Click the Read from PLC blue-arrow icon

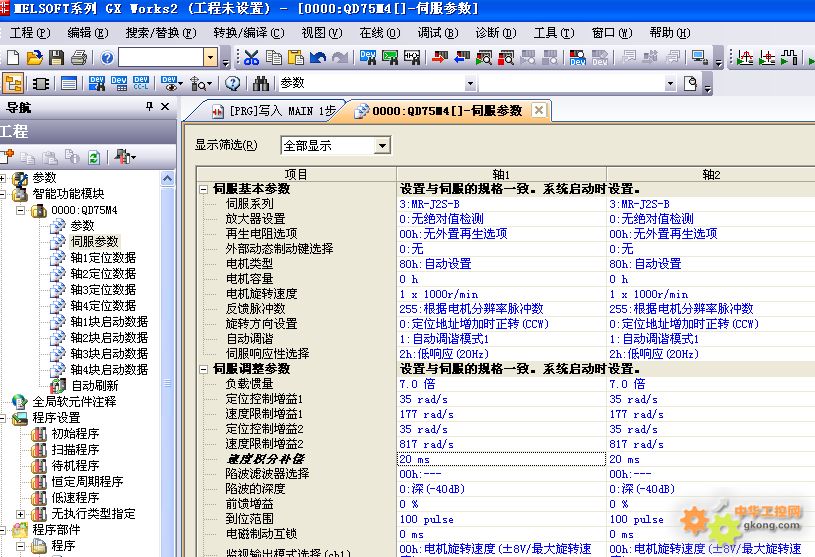(462, 57)
